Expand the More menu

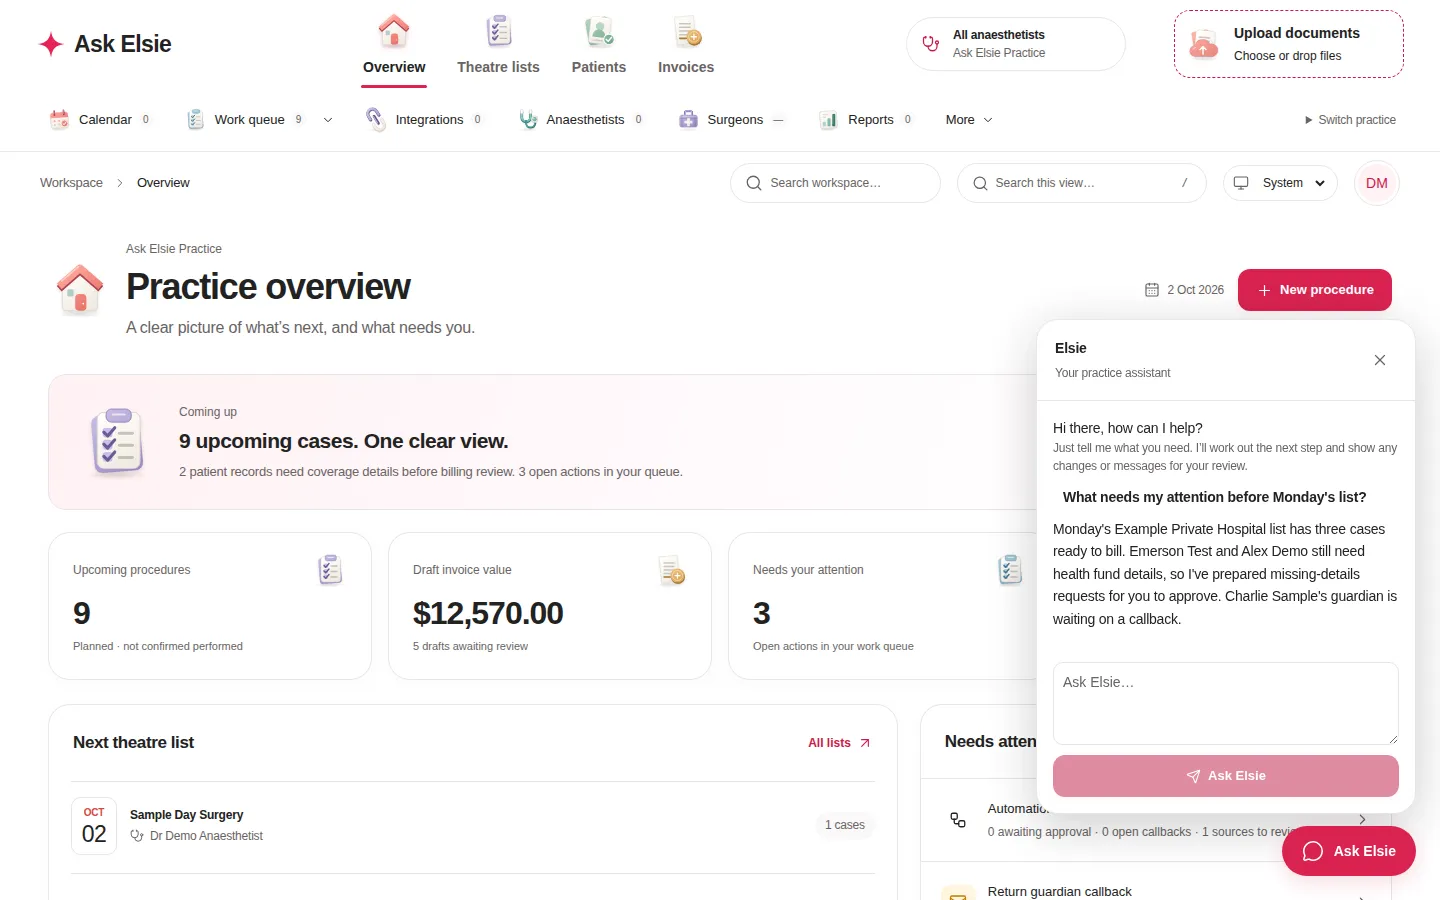pos(969,120)
